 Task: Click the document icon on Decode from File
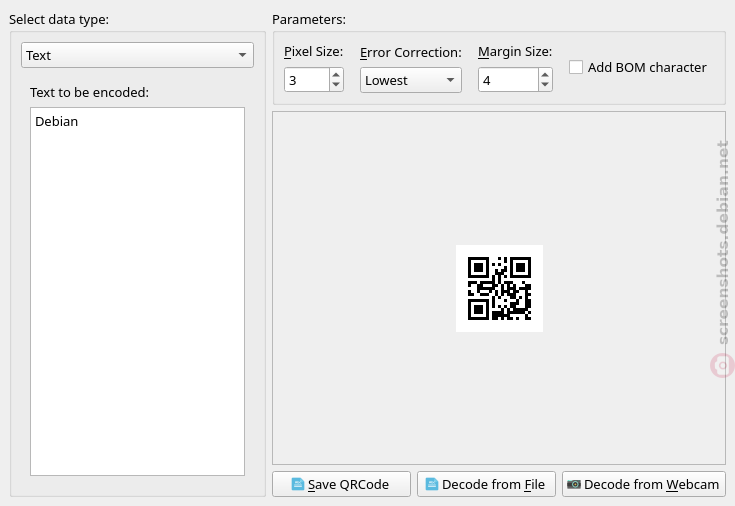tap(432, 484)
